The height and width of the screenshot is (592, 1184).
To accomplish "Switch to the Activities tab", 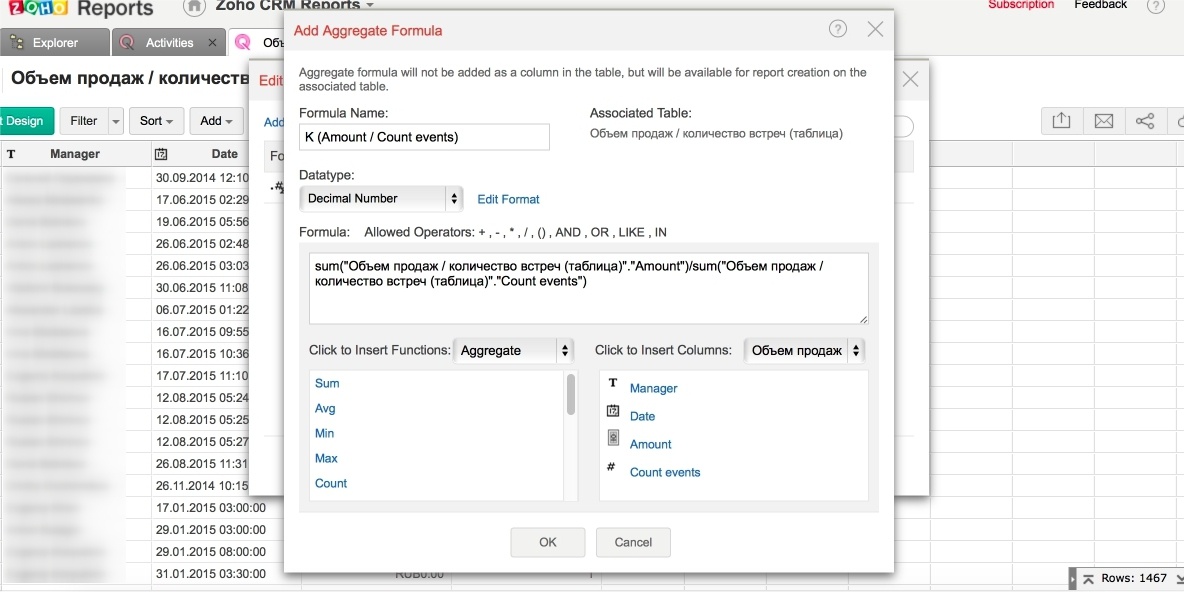I will click(x=169, y=43).
